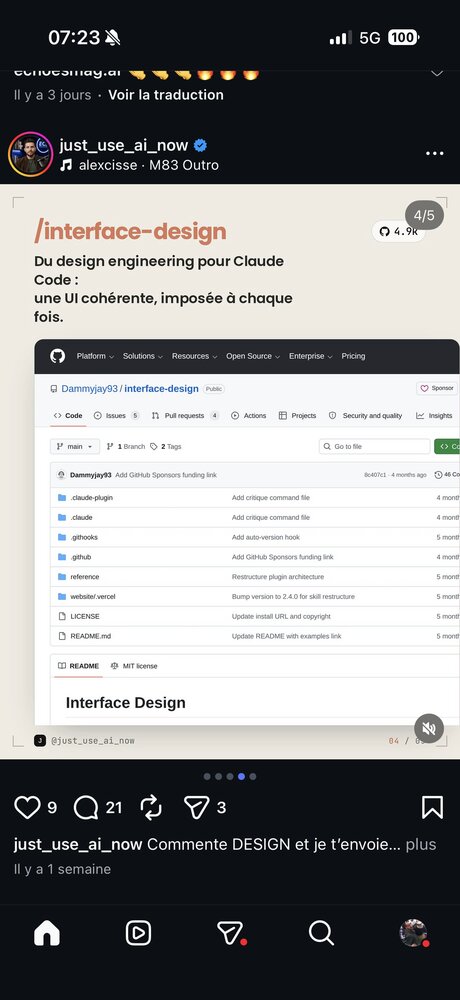Click the GitHub Octocat logo in the screenshot
This screenshot has width=460, height=1000.
(57, 356)
